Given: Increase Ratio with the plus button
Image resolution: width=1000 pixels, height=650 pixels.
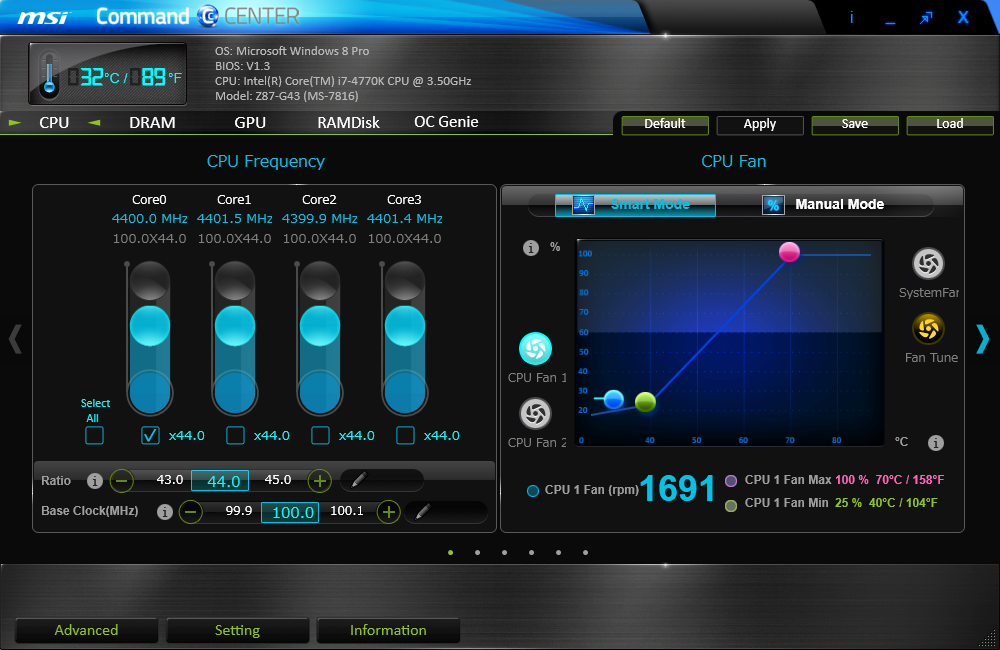Looking at the screenshot, I should pos(320,480).
